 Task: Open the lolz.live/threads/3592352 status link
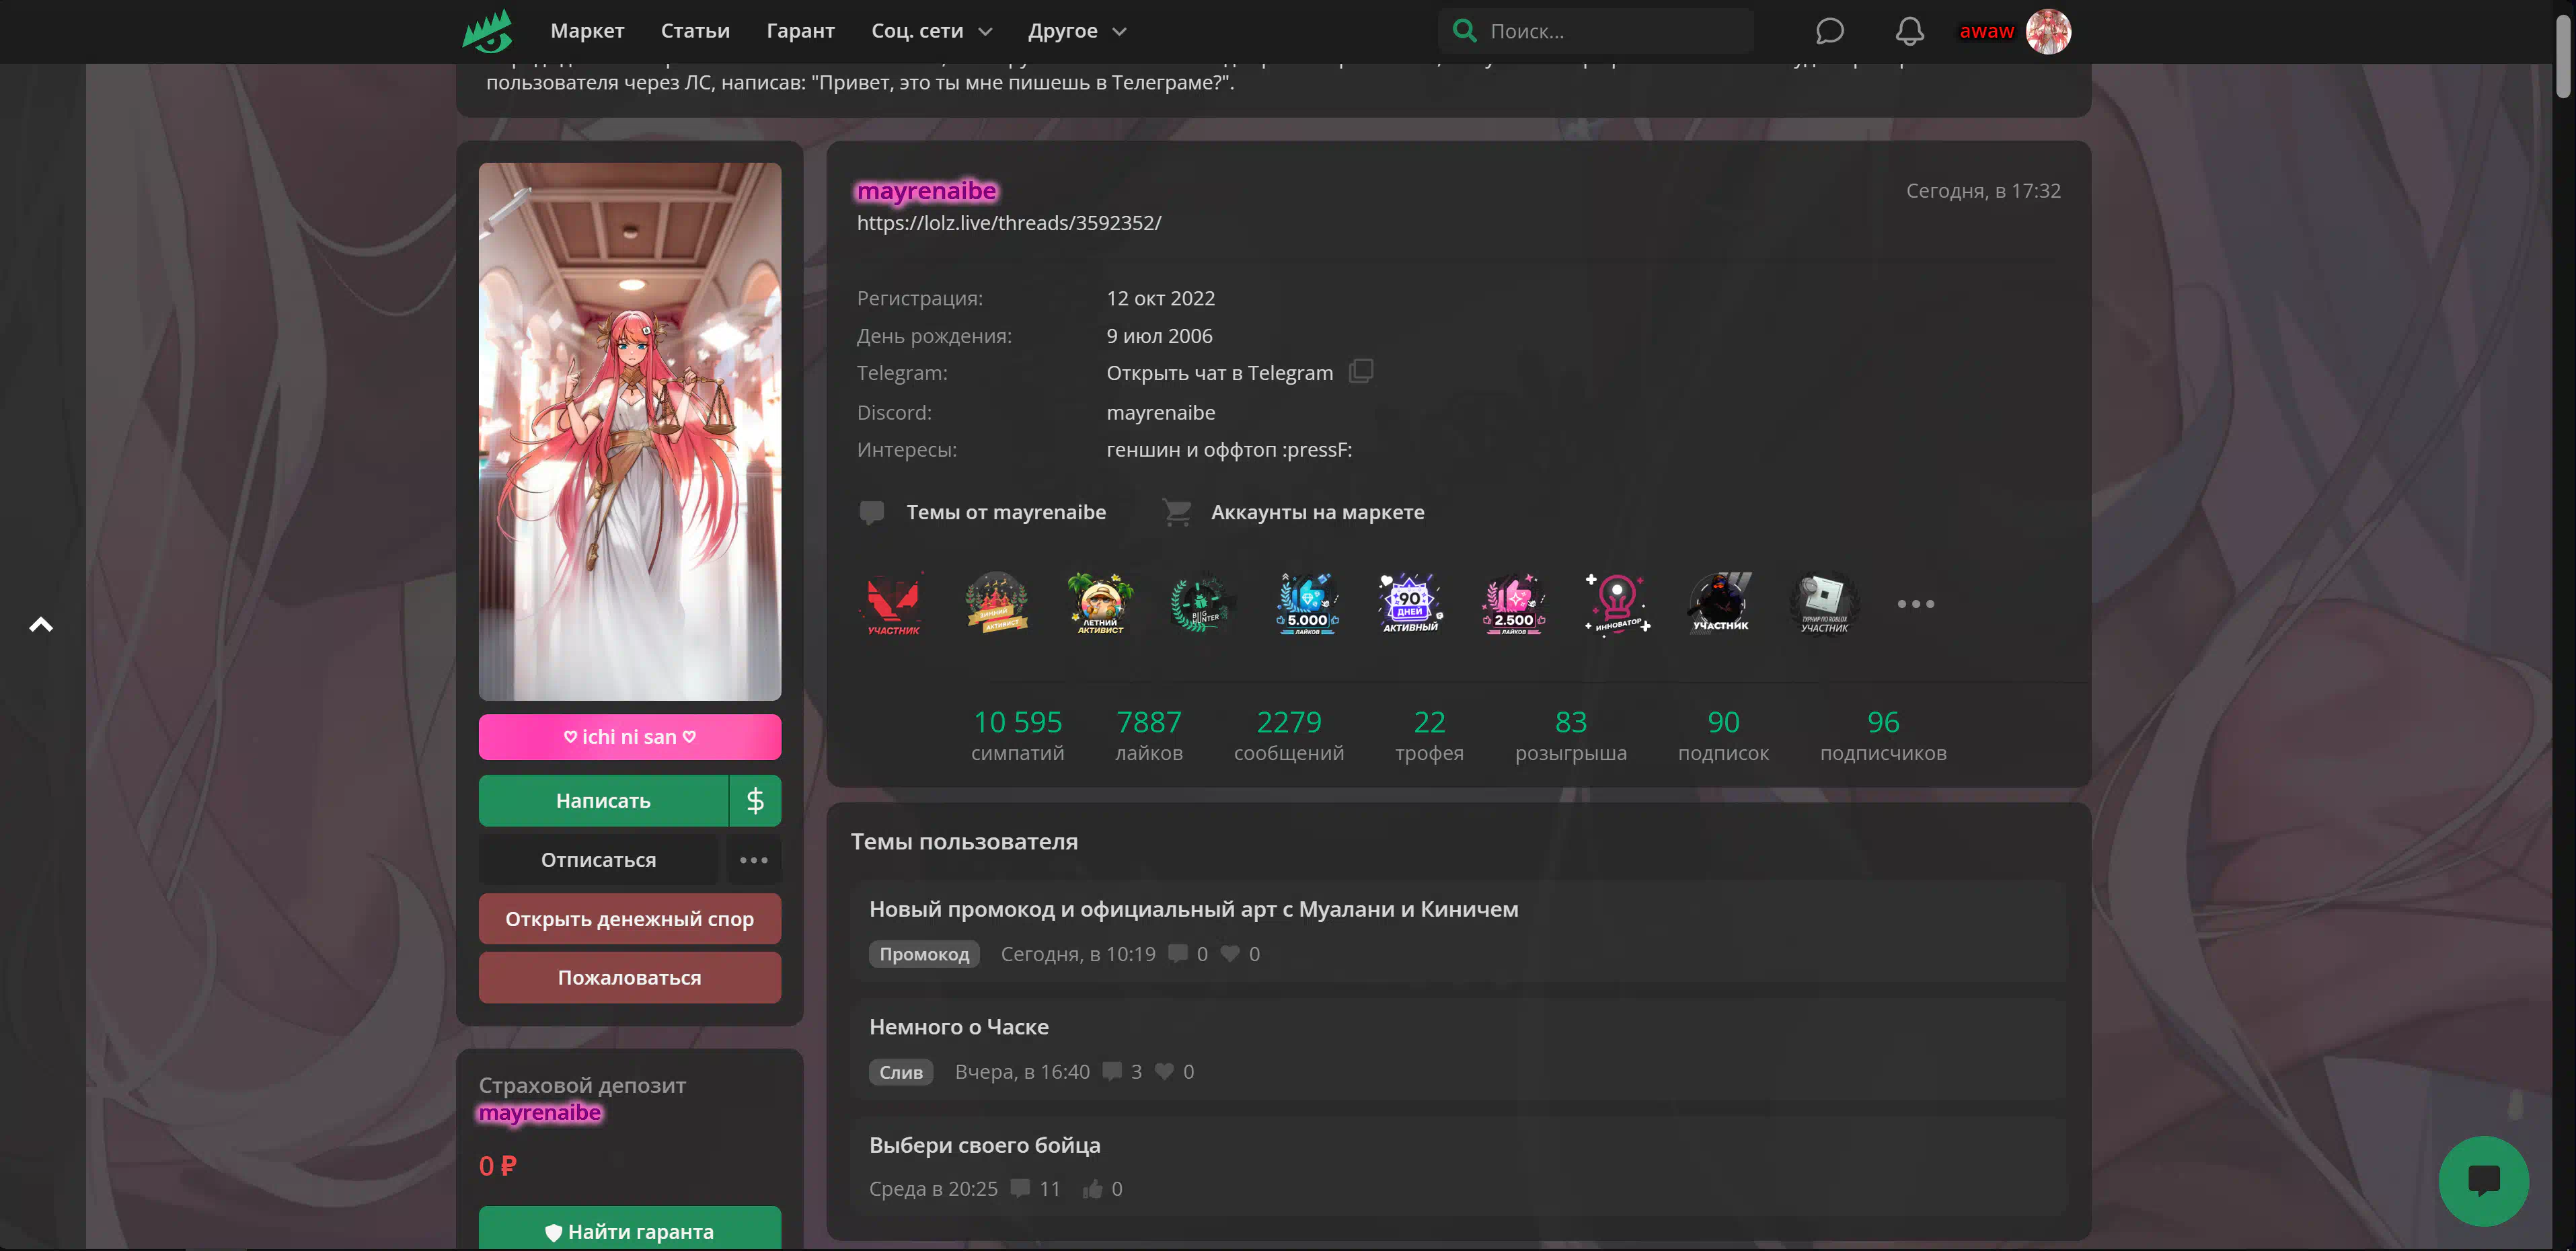point(1008,223)
